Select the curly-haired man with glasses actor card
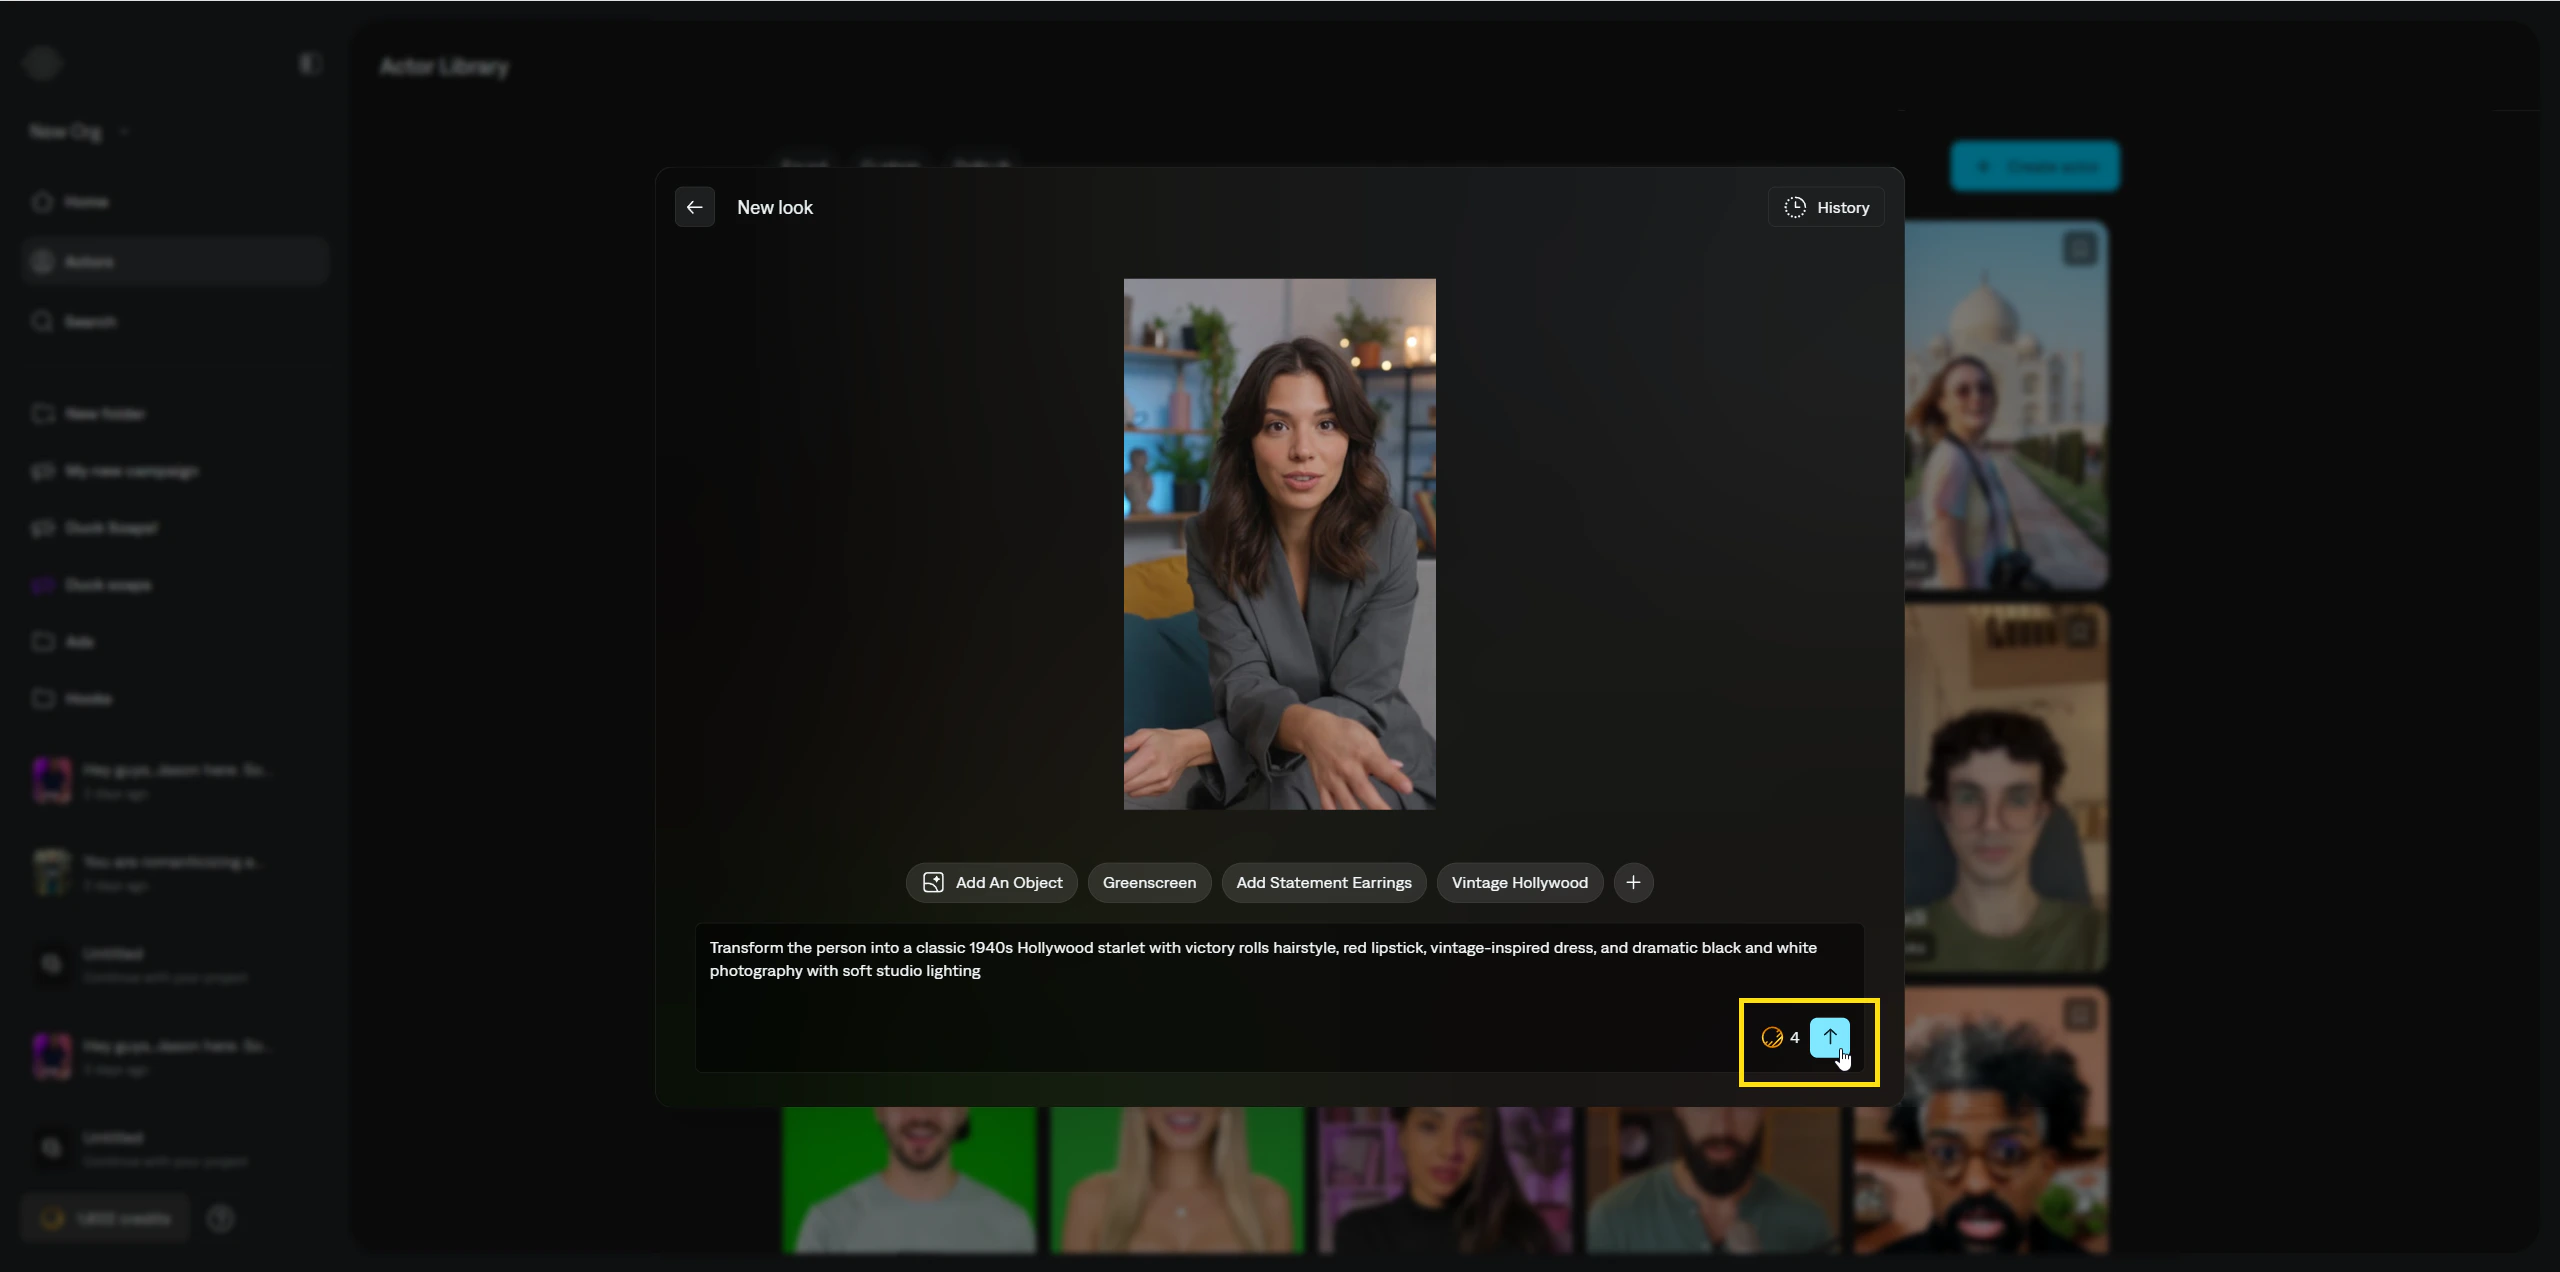The height and width of the screenshot is (1272, 2560). pyautogui.click(x=2006, y=787)
